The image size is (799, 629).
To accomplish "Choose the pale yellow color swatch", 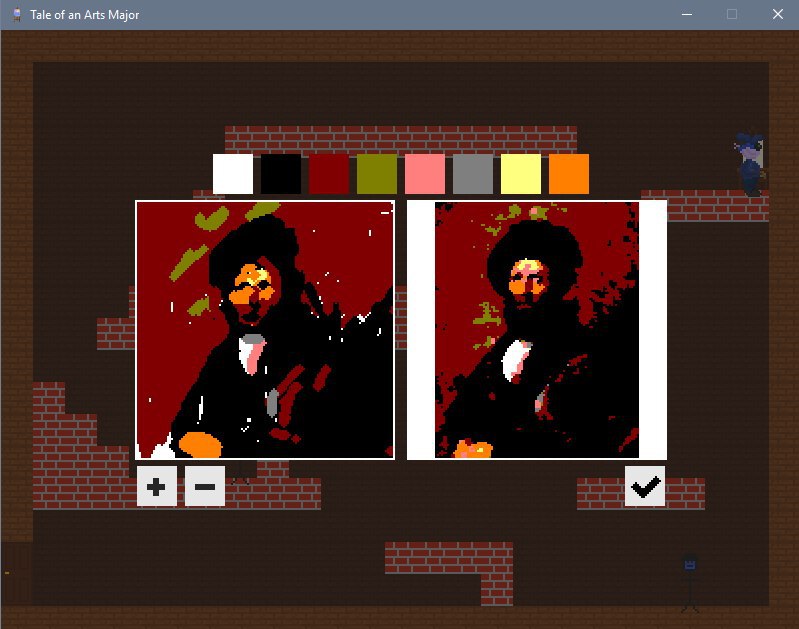I will [x=521, y=174].
